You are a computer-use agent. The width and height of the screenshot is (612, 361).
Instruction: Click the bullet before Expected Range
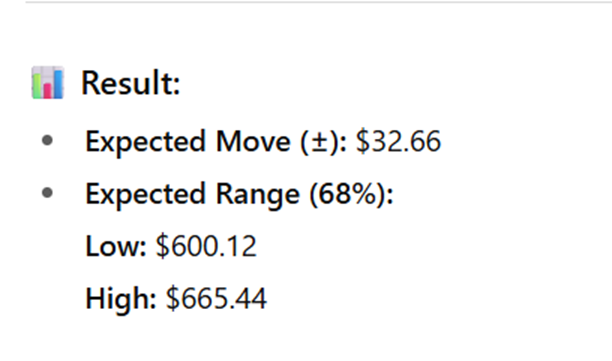pyautogui.click(x=47, y=192)
